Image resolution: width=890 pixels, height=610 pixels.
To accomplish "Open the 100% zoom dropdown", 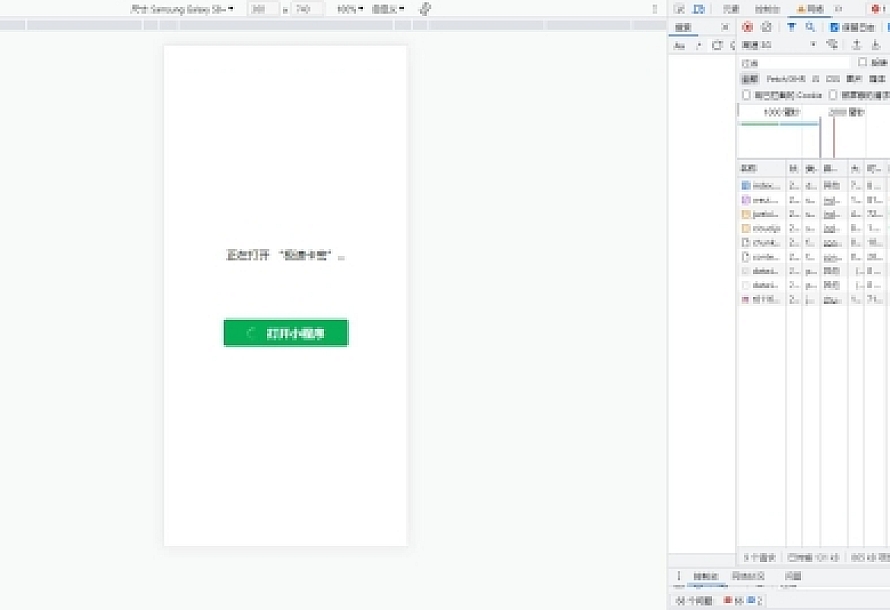I will (x=349, y=9).
